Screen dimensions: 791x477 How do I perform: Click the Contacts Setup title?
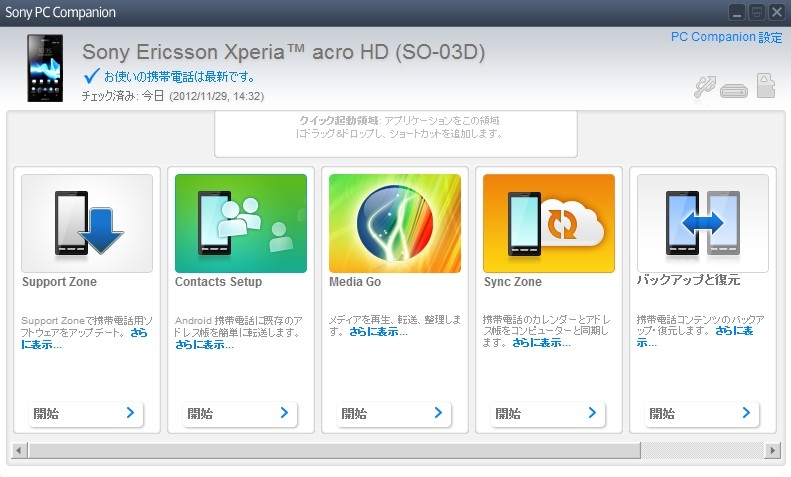click(218, 282)
